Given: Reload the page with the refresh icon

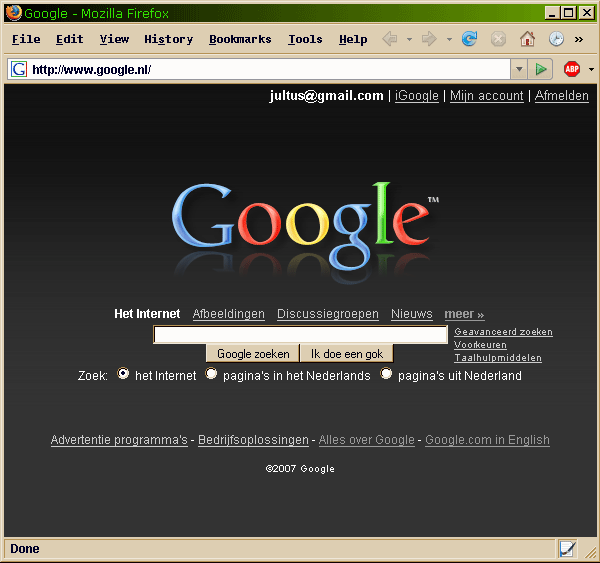Looking at the screenshot, I should pos(470,39).
